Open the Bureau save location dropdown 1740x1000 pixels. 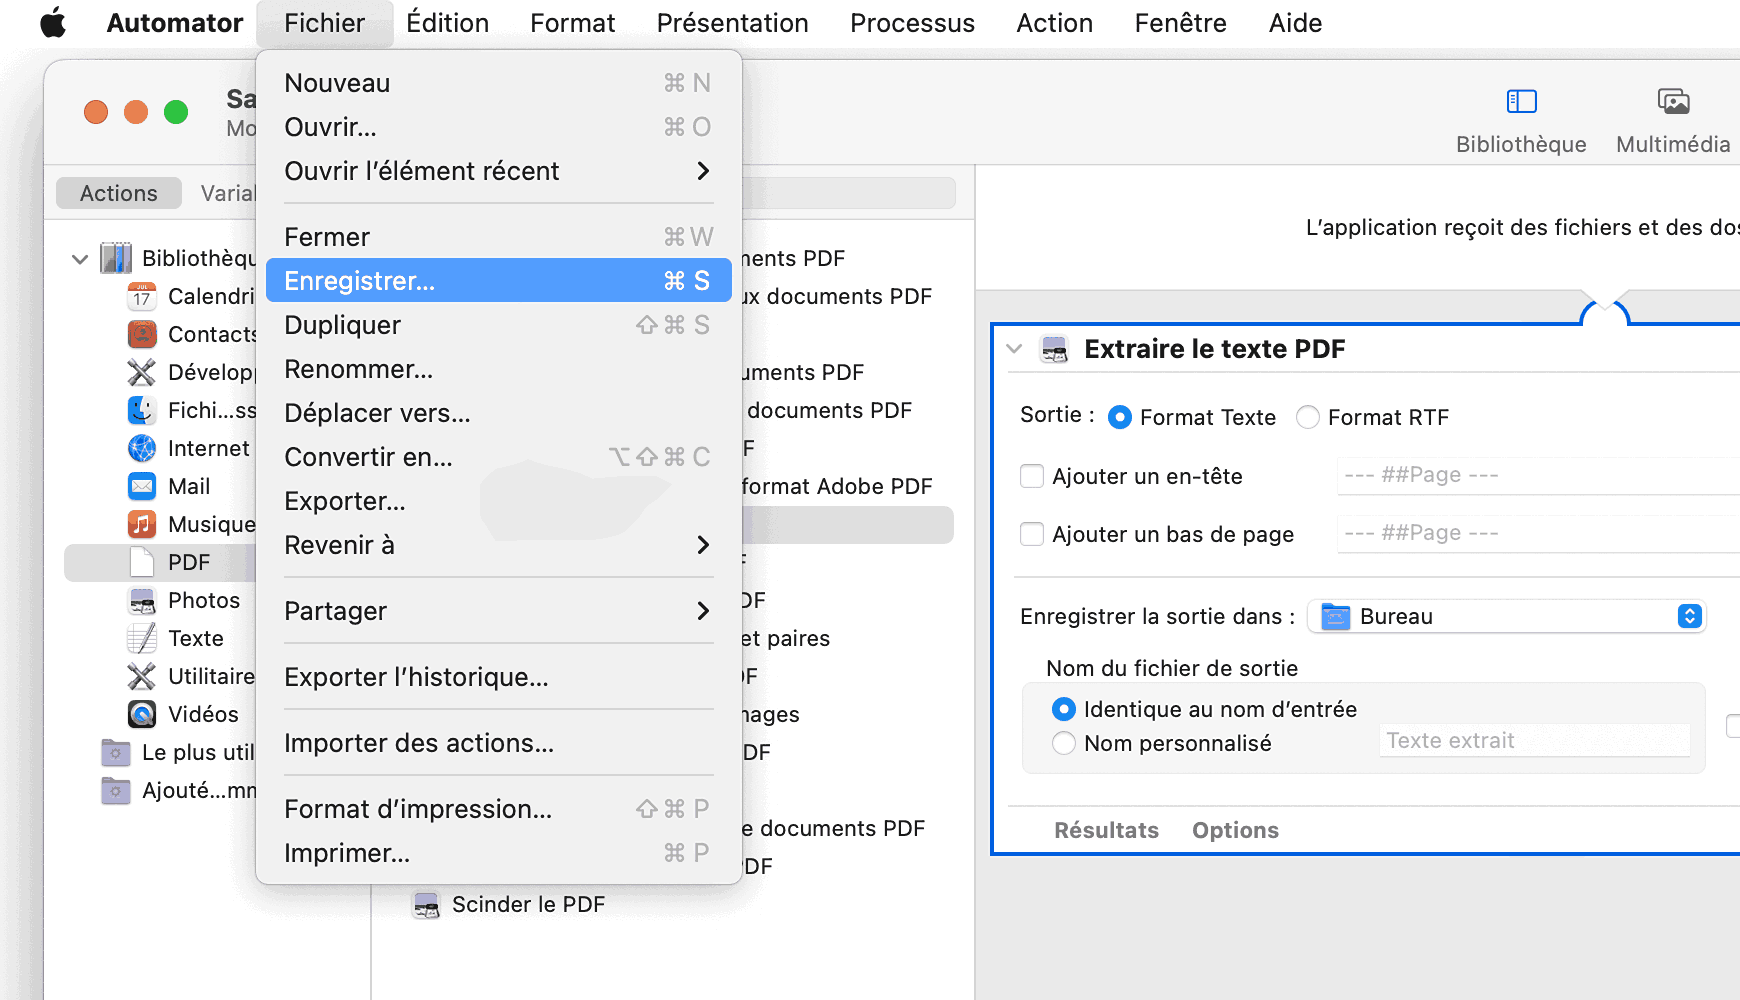click(x=1506, y=616)
